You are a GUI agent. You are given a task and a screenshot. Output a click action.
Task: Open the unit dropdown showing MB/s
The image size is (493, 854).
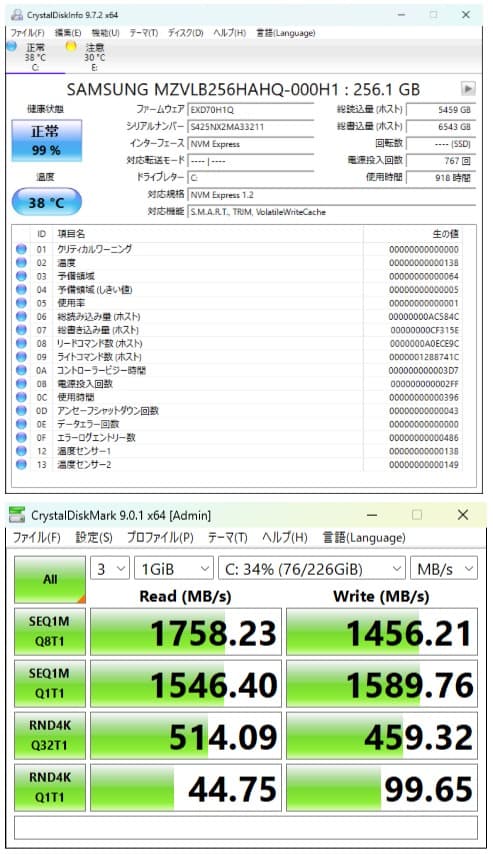tap(444, 569)
